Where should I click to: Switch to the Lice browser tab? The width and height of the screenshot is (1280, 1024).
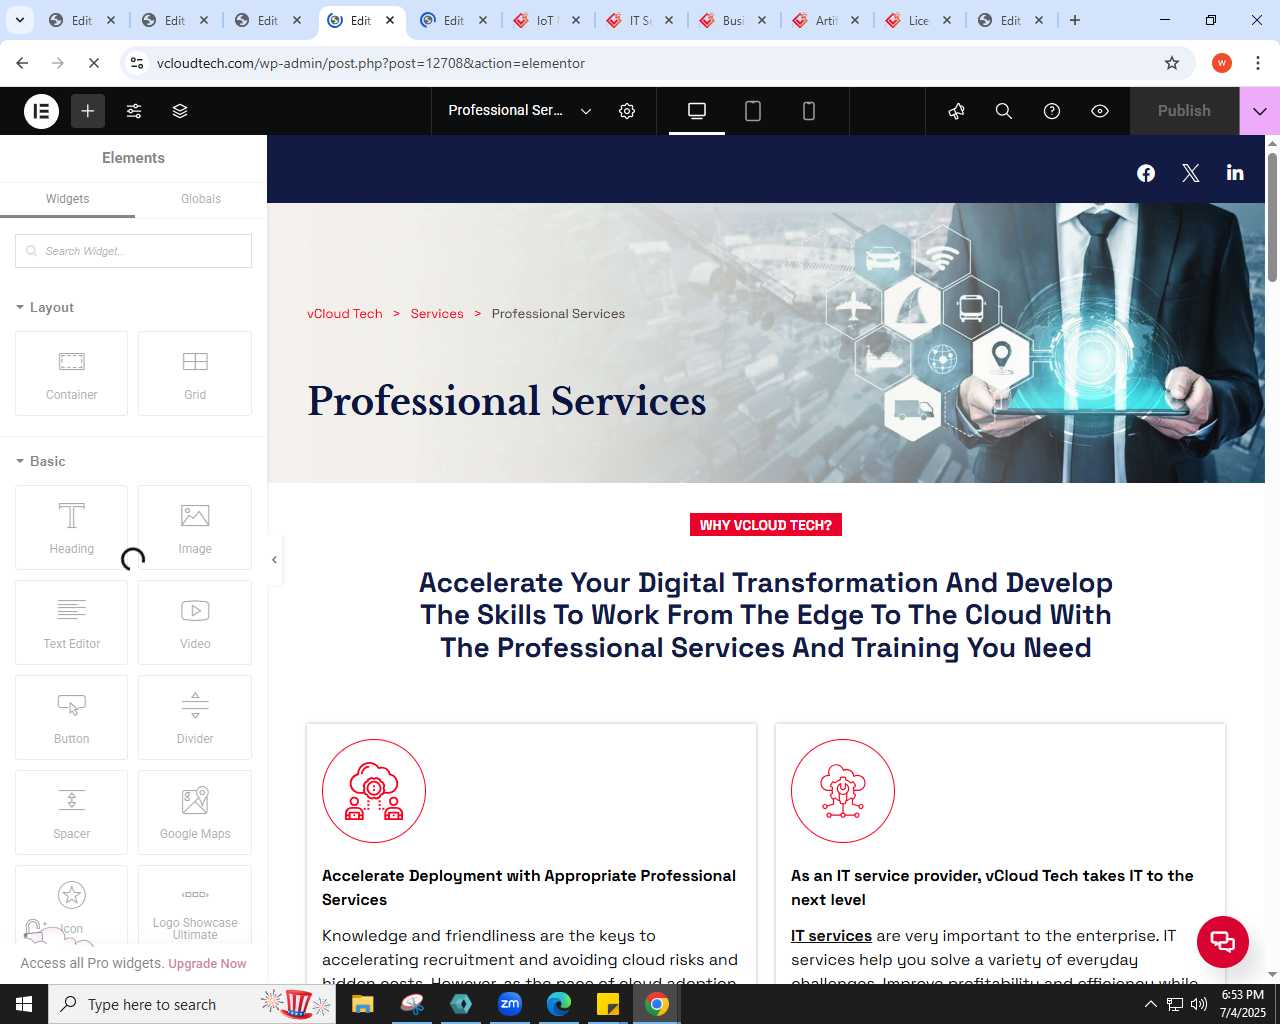tap(919, 20)
